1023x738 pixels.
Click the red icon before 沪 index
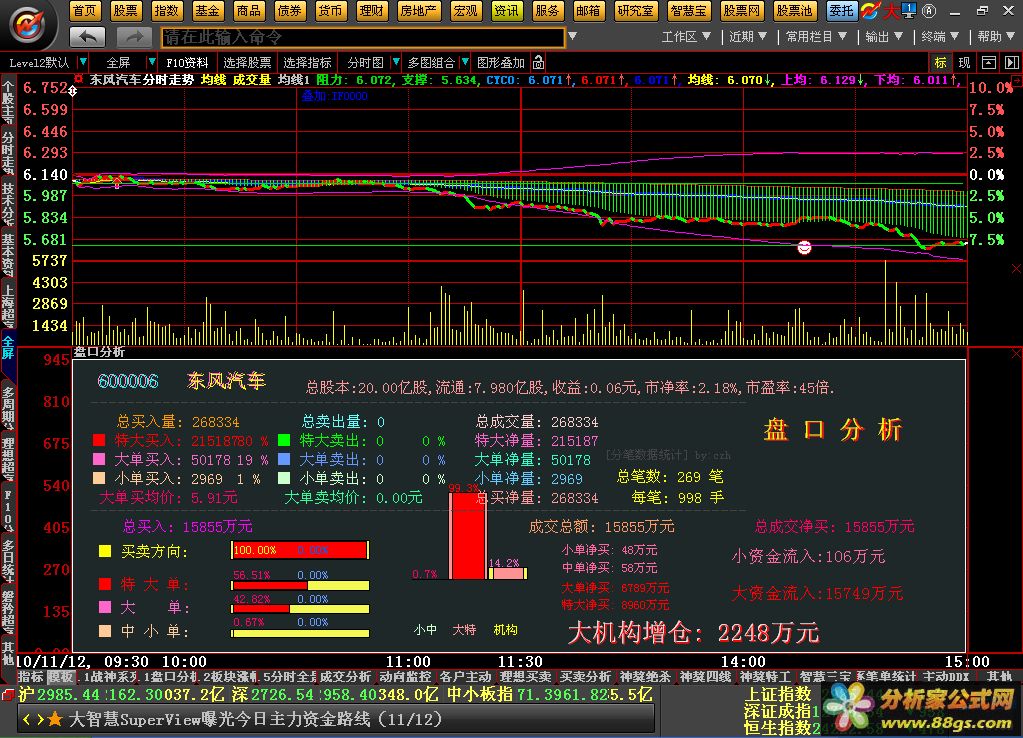(8, 694)
